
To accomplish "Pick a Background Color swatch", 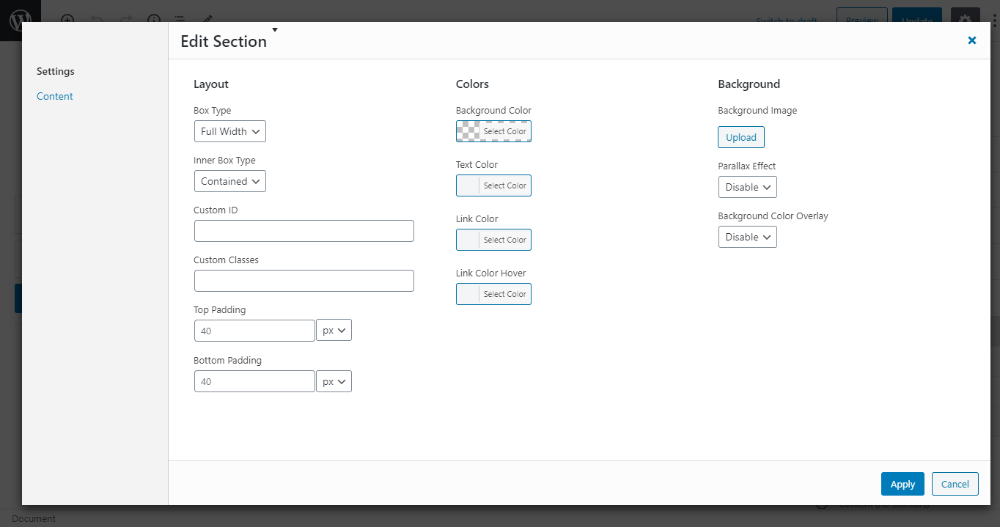I will click(x=494, y=131).
